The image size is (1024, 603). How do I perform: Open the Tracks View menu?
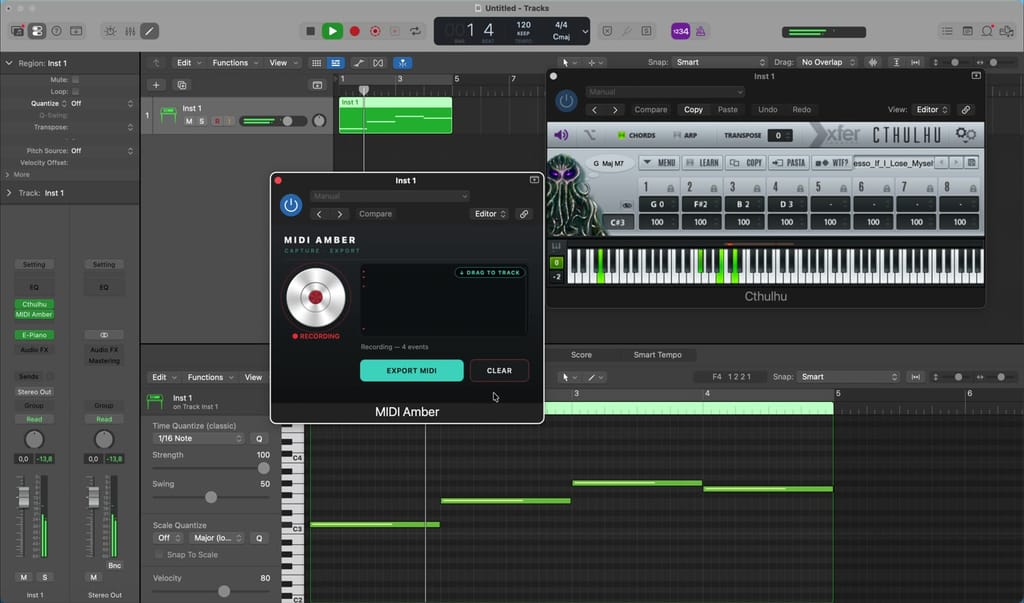282,63
